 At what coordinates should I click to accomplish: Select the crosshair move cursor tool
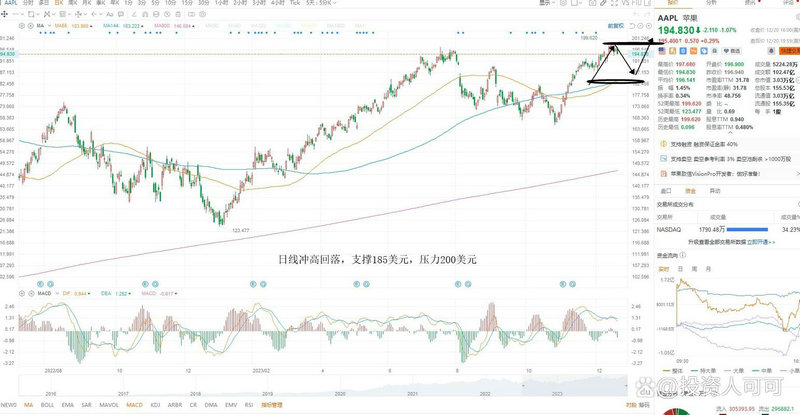click(x=4, y=14)
